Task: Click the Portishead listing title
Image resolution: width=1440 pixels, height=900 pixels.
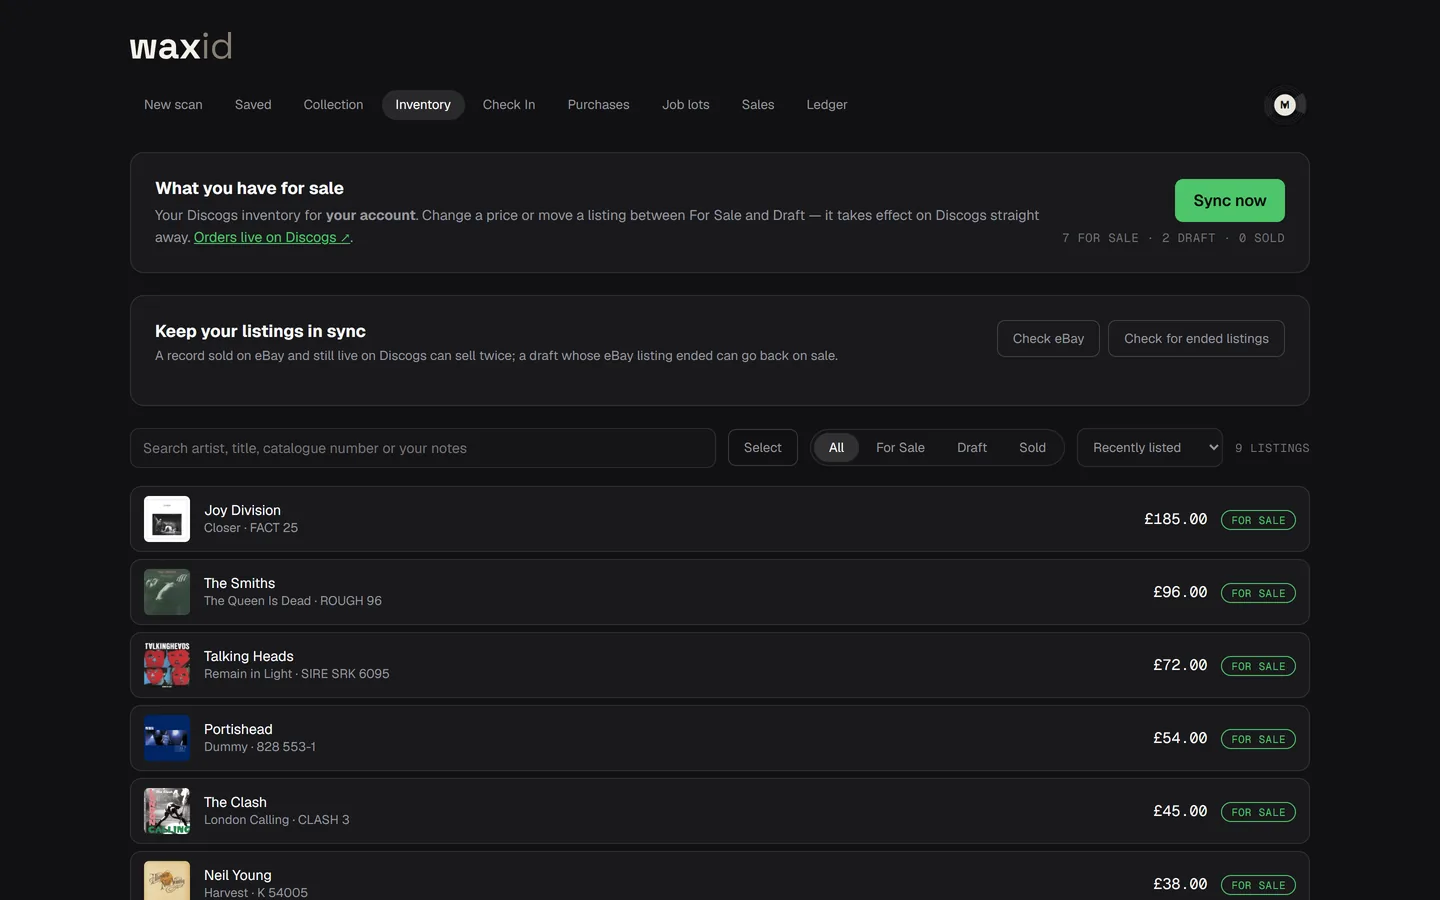Action: click(x=238, y=729)
